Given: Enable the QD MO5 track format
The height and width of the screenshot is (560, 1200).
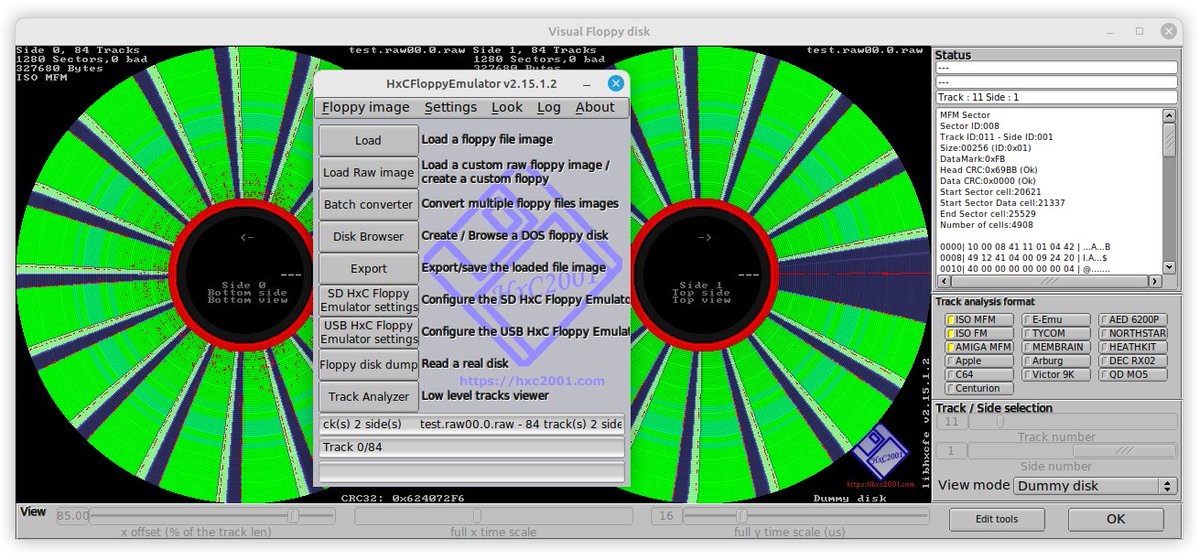Looking at the screenshot, I should [x=1133, y=375].
